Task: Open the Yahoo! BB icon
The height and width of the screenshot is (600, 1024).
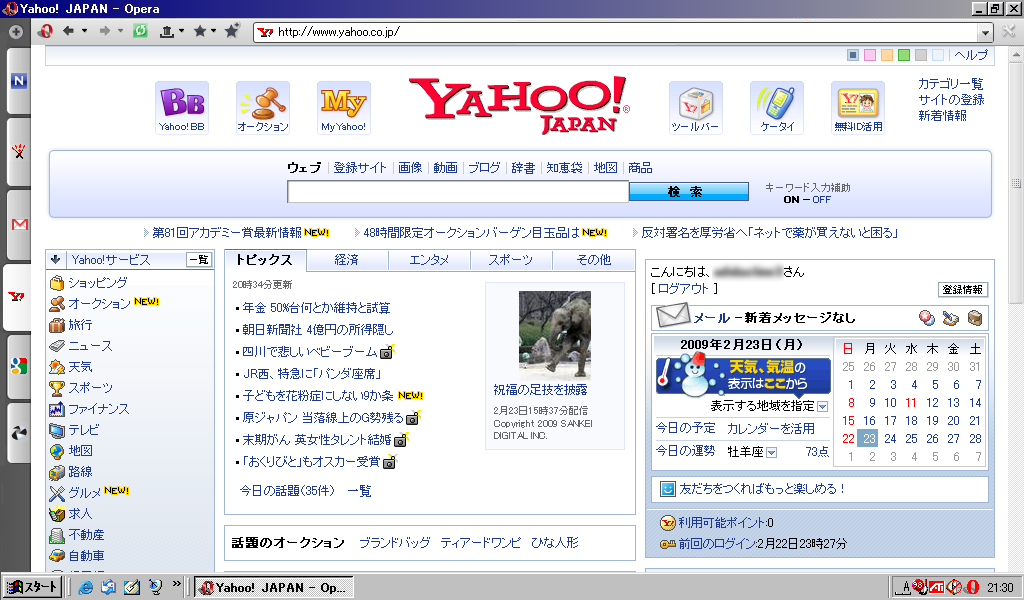Action: coord(182,108)
